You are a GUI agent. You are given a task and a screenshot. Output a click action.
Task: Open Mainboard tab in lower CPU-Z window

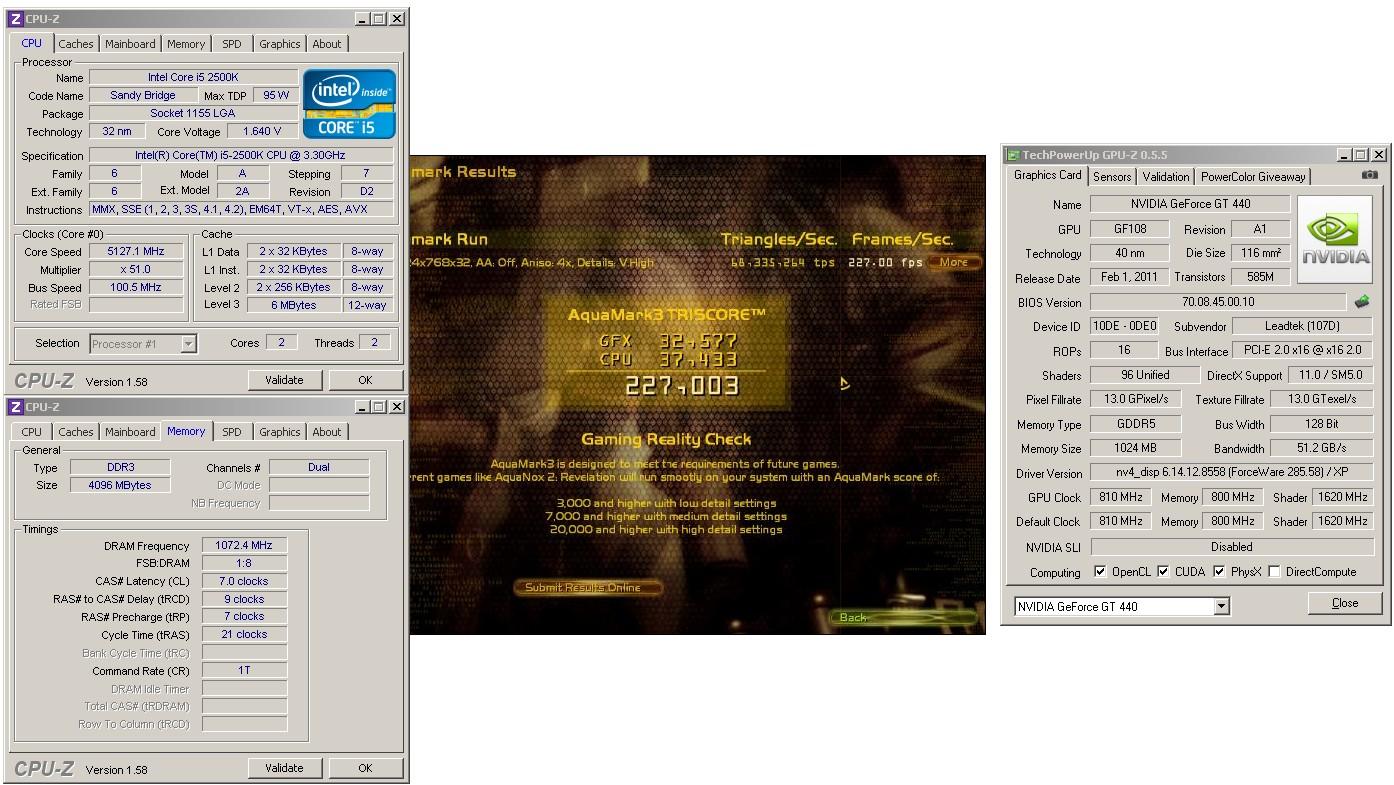tap(130, 432)
